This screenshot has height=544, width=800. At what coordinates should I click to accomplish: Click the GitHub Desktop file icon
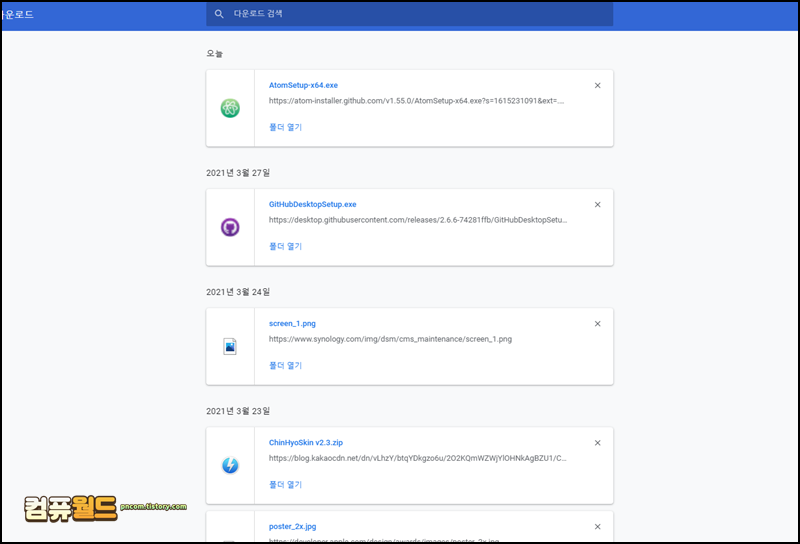[230, 227]
